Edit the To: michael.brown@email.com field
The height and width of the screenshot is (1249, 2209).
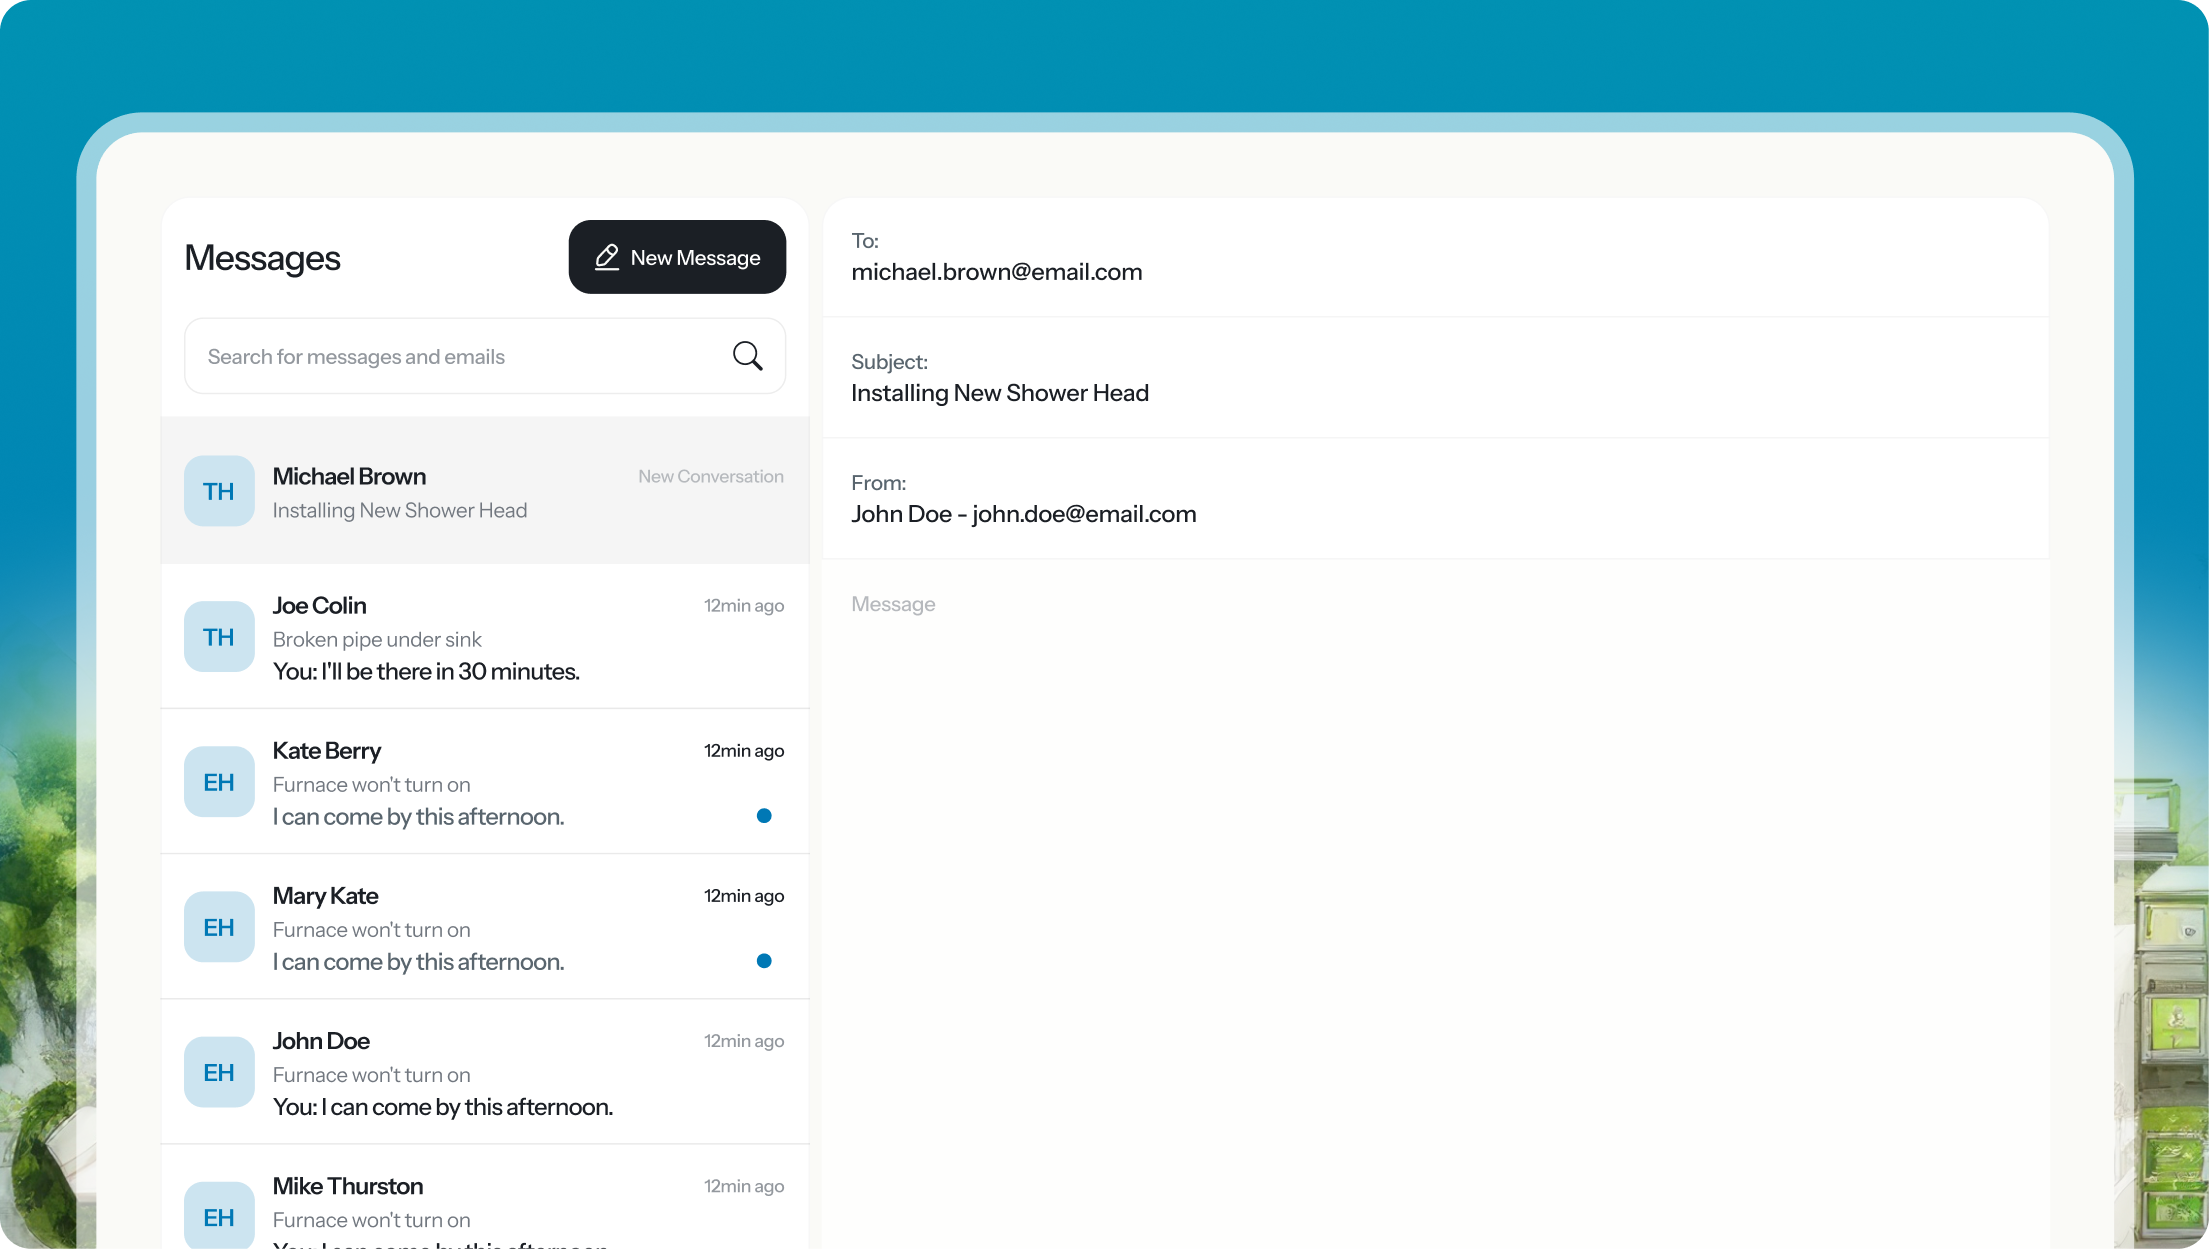[x=1435, y=258]
